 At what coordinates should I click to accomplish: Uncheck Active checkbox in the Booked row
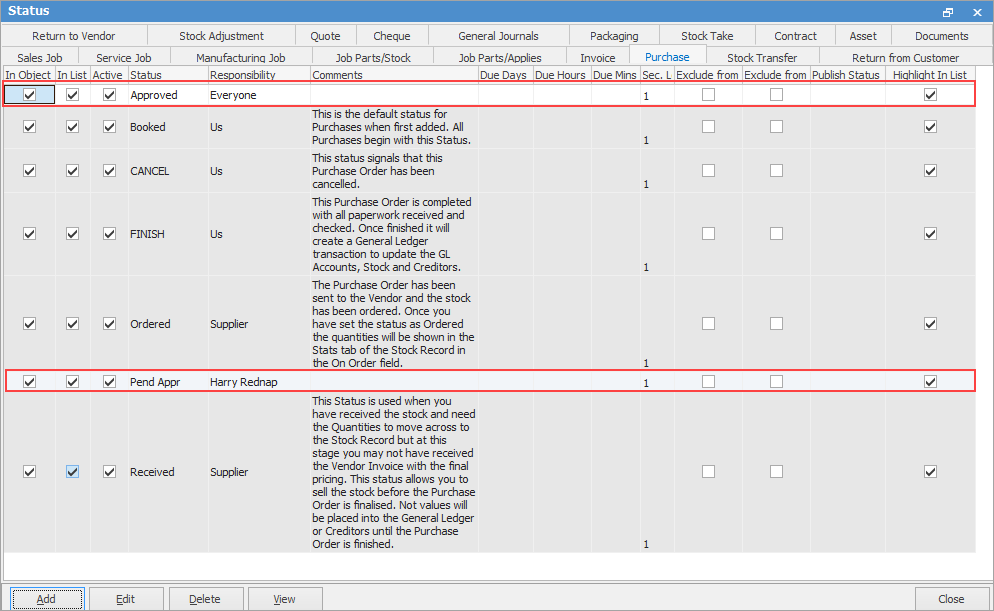point(110,127)
